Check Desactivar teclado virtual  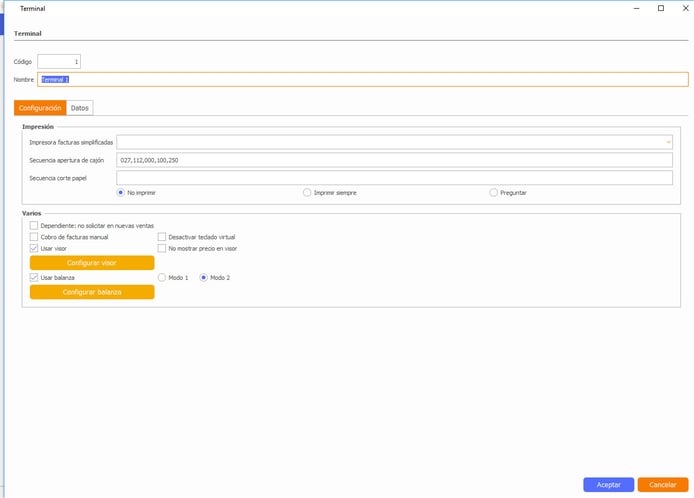coord(162,237)
